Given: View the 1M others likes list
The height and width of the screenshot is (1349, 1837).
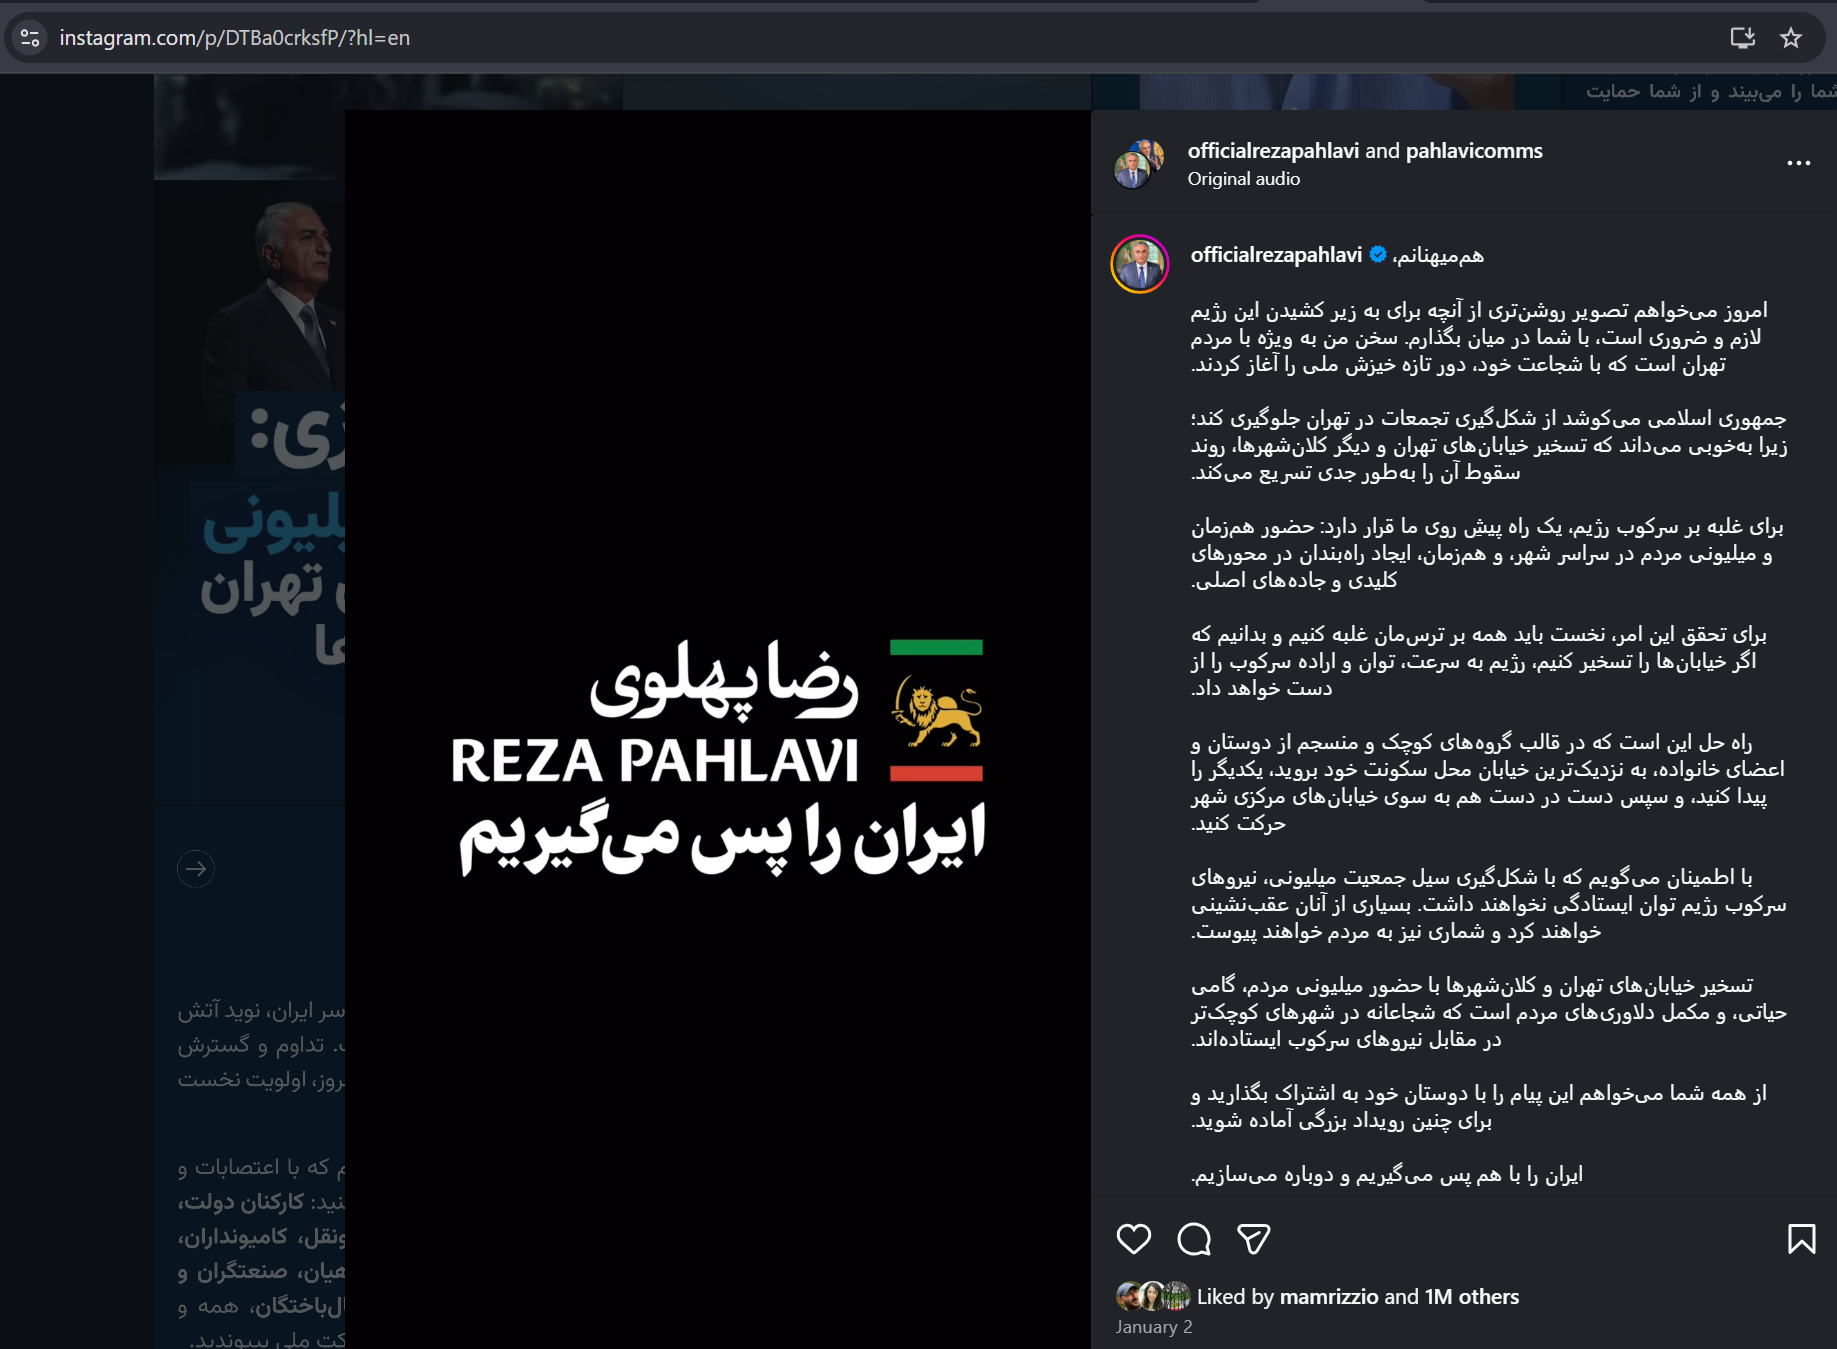Looking at the screenshot, I should [x=1472, y=1297].
